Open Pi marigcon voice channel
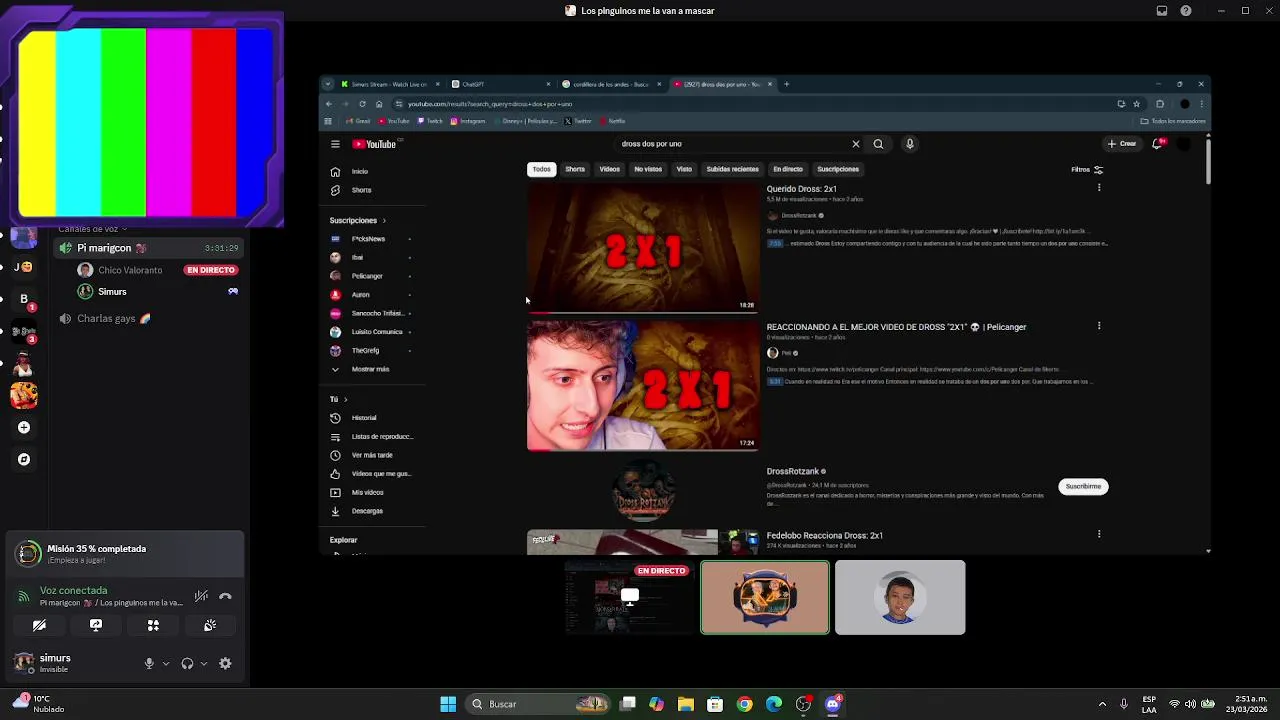This screenshot has height=720, width=1280. (147, 248)
